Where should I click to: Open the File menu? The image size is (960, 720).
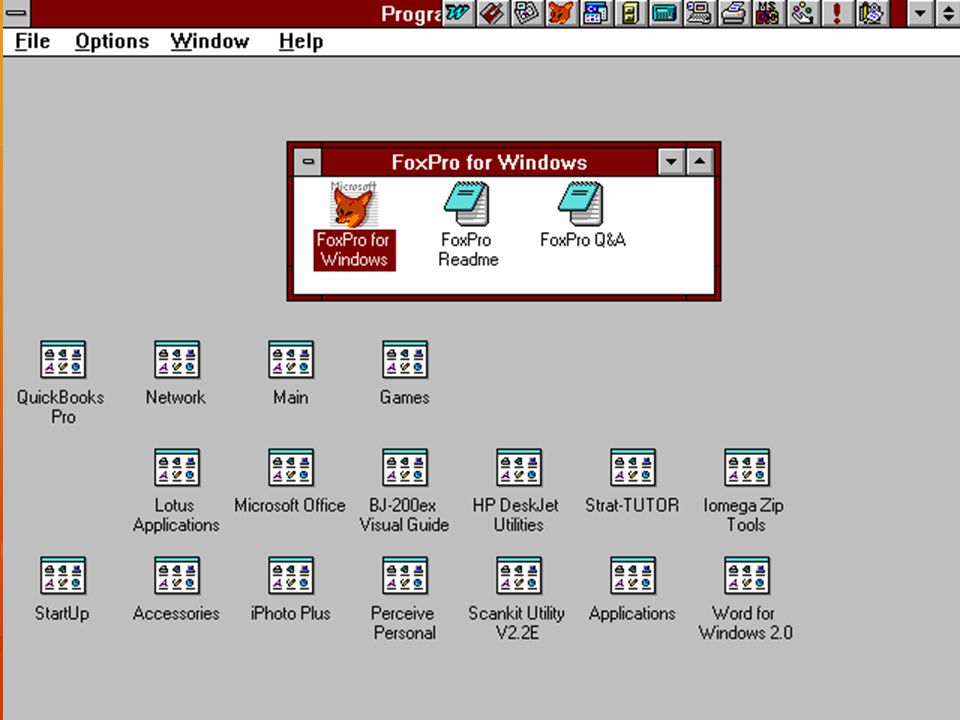coord(32,41)
